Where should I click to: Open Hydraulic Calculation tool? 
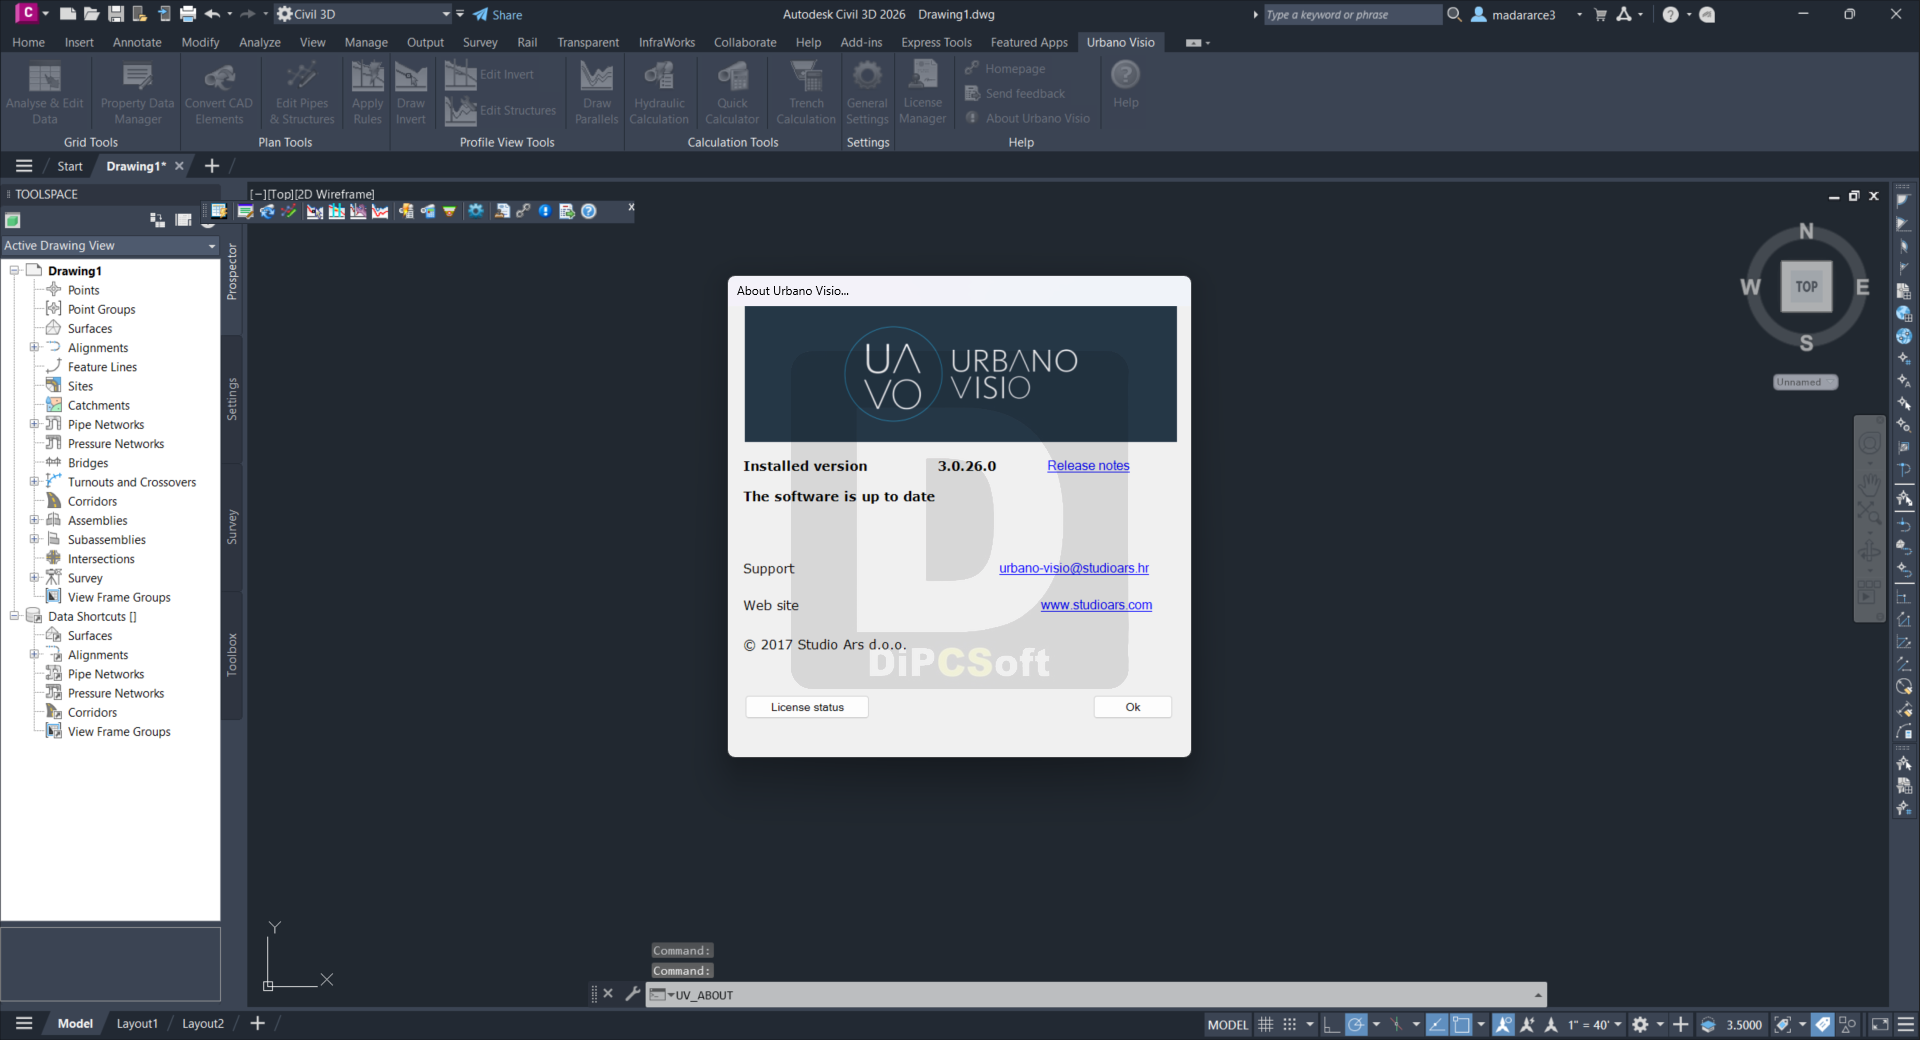659,92
